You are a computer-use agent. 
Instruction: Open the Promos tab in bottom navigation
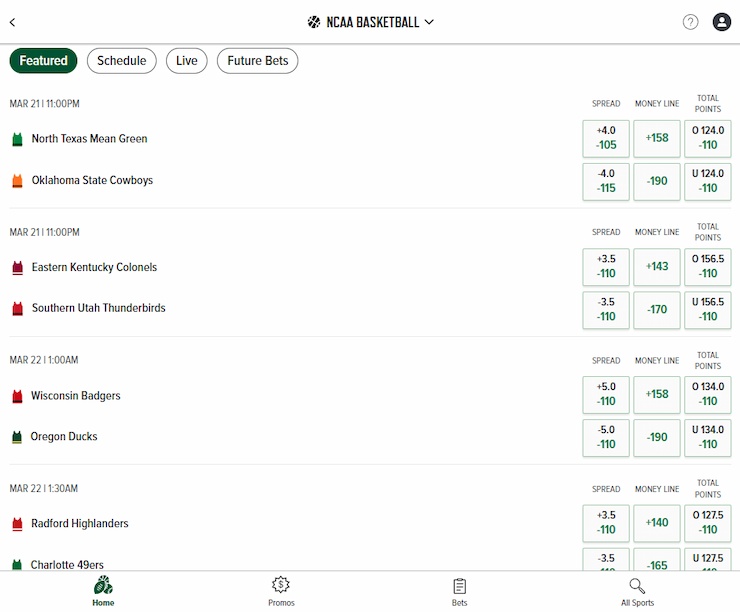[281, 591]
